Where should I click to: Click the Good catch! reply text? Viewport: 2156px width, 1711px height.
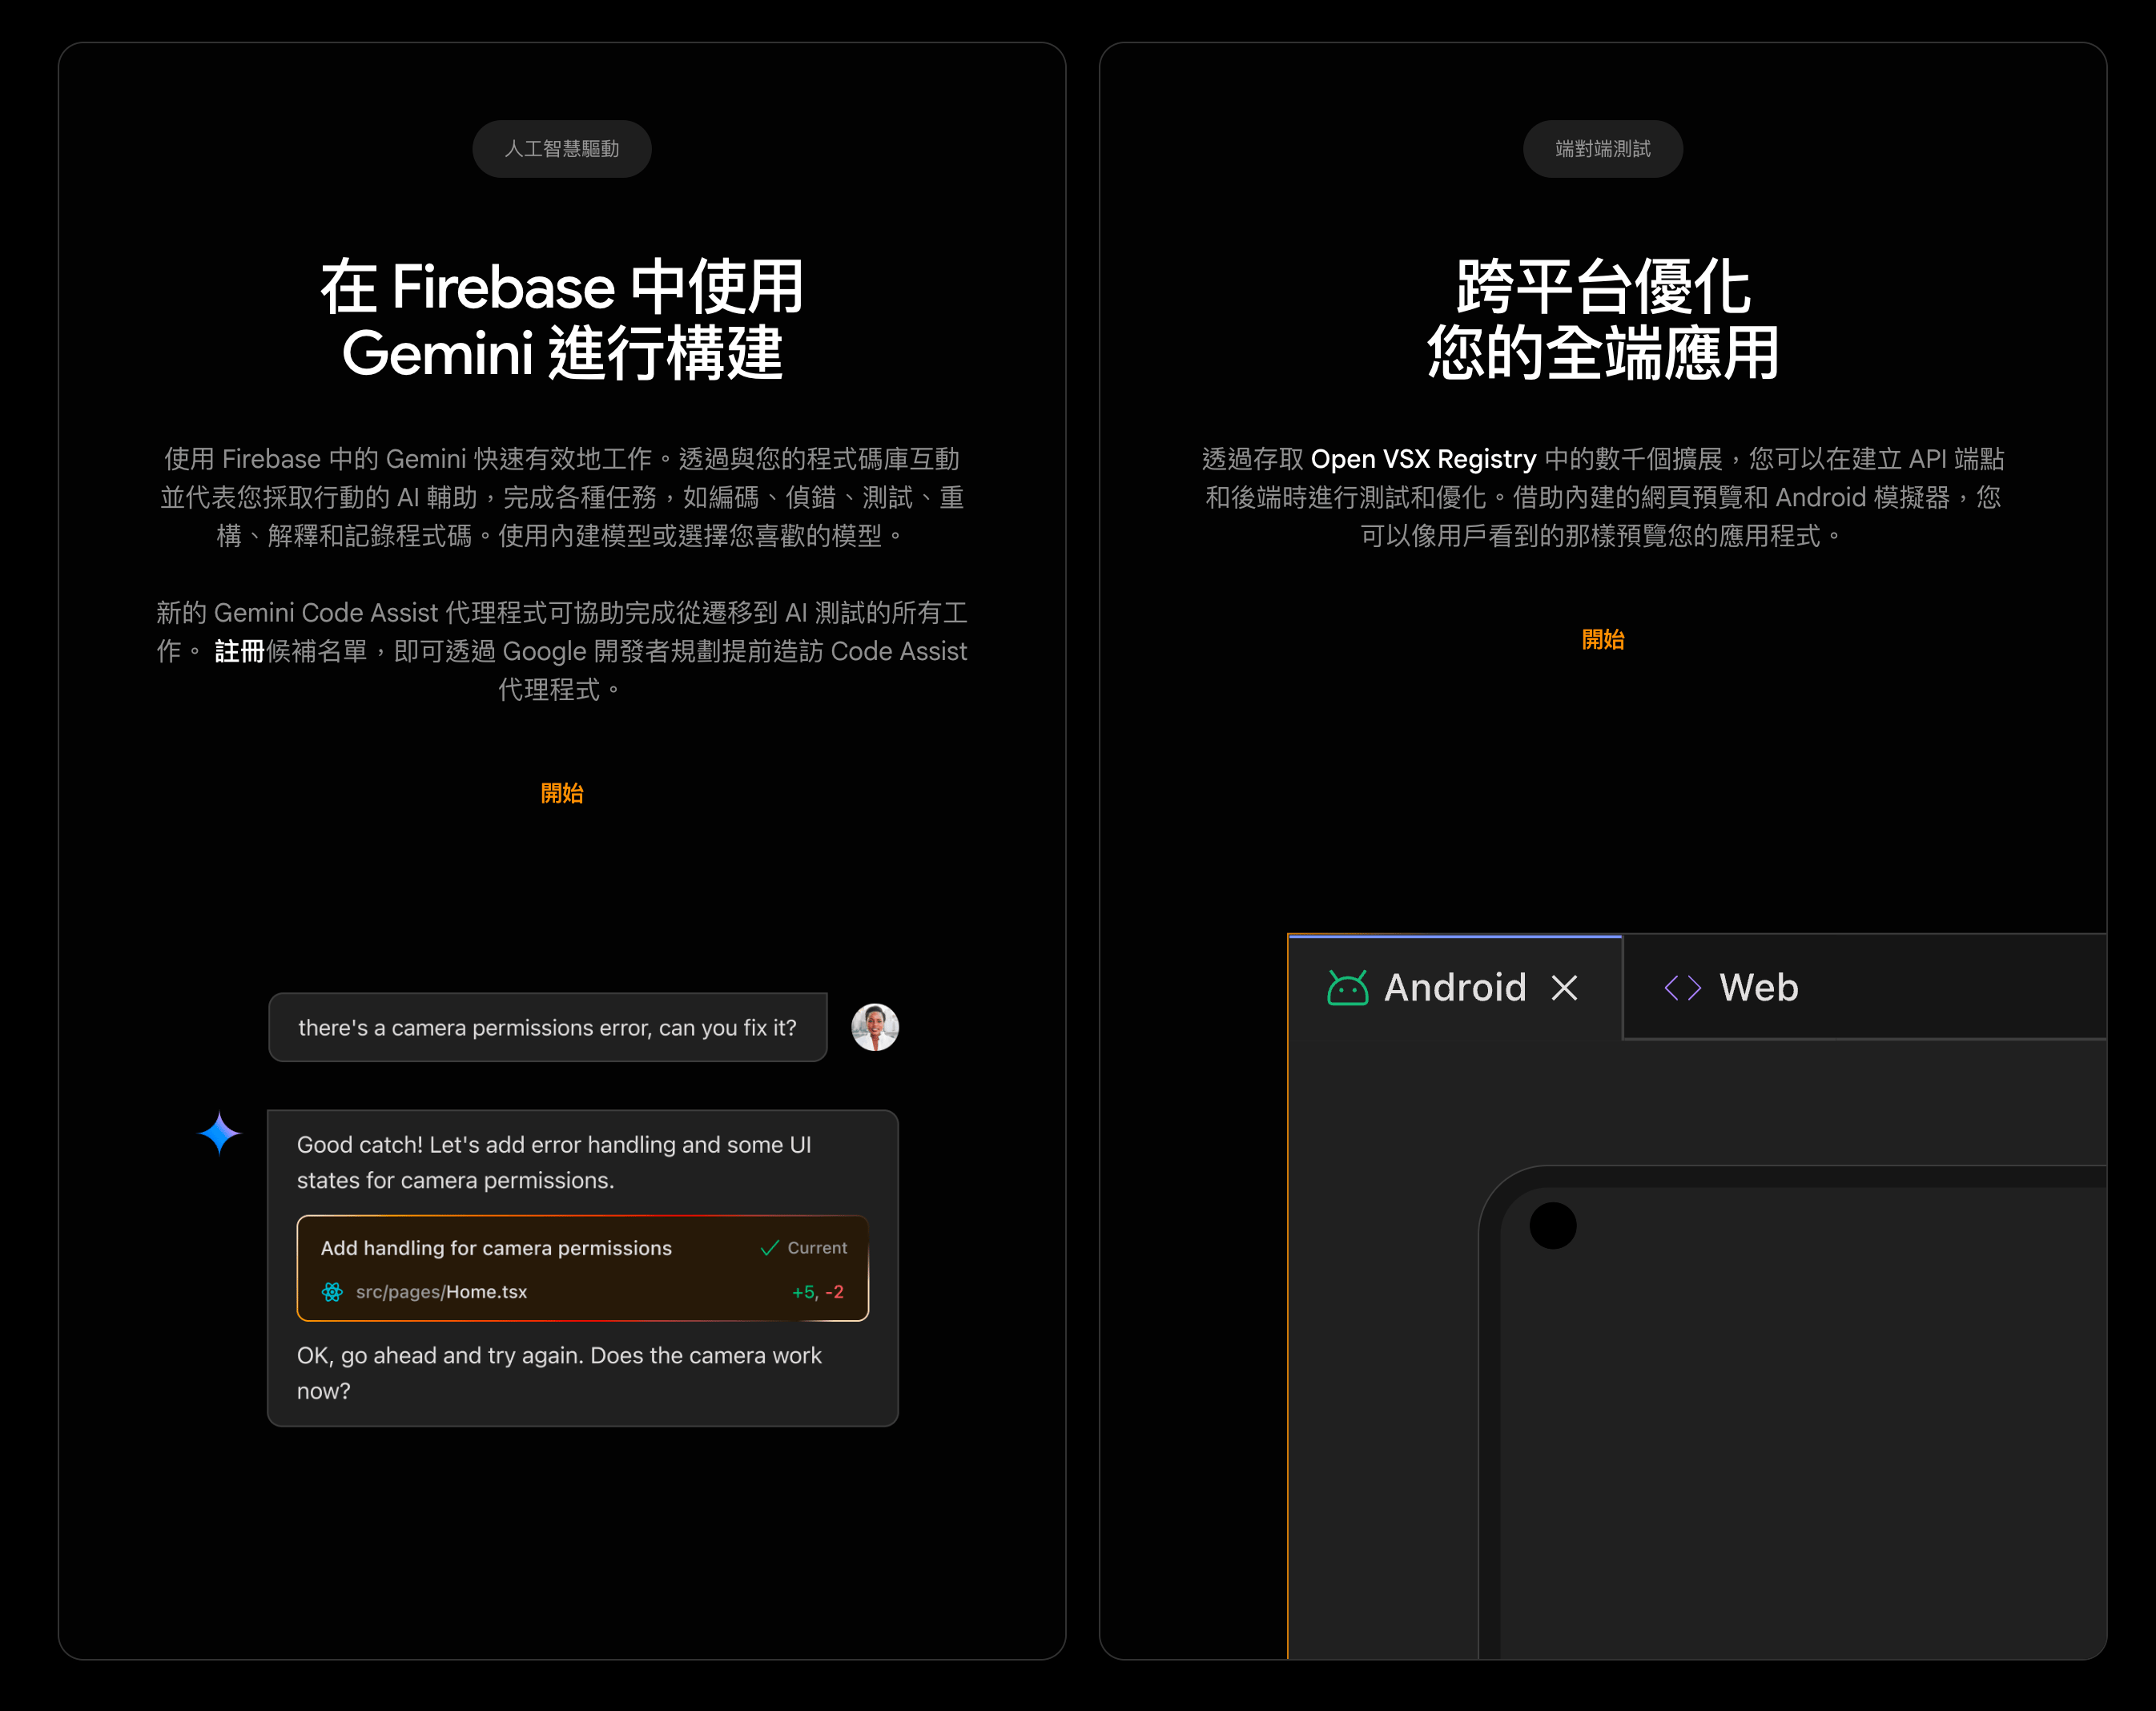point(554,1162)
